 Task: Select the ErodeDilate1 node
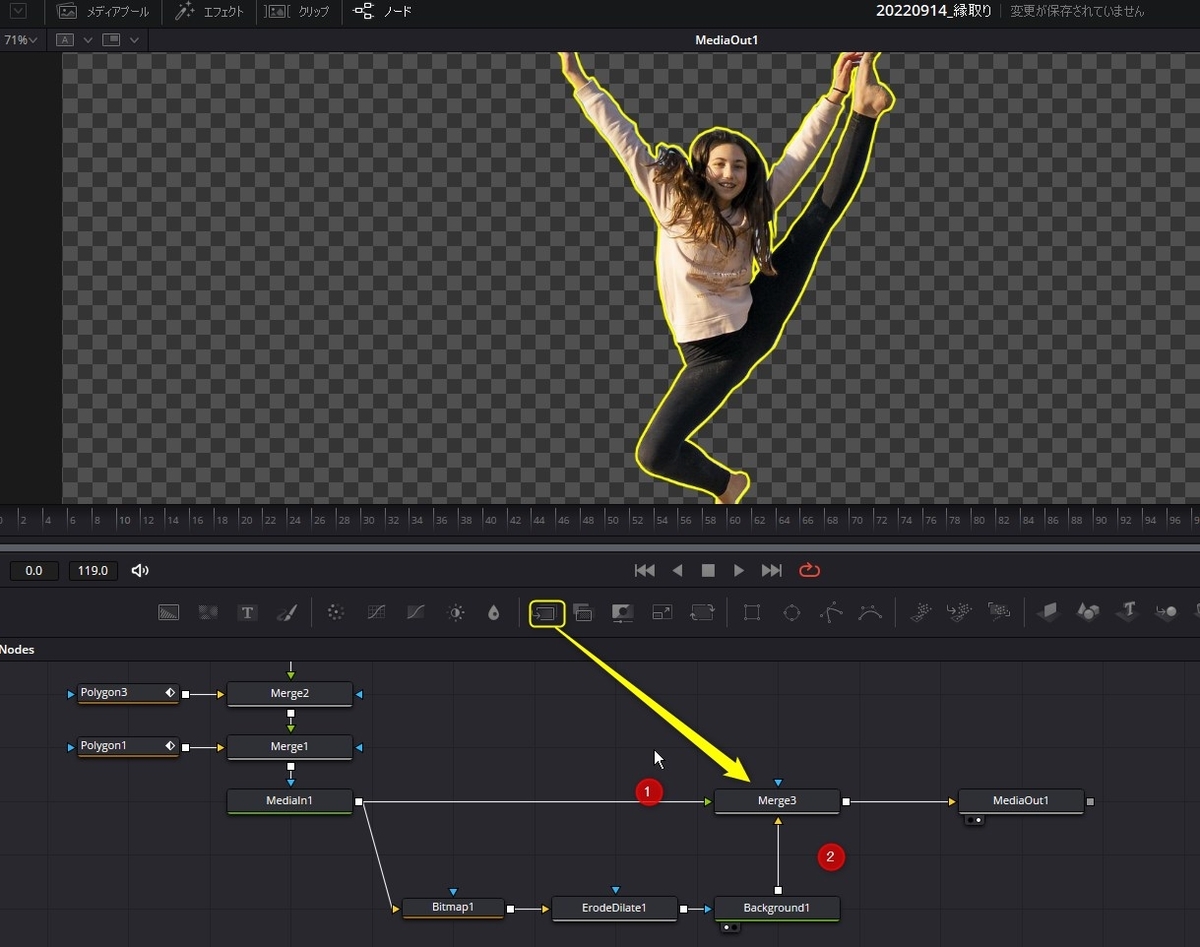(615, 908)
